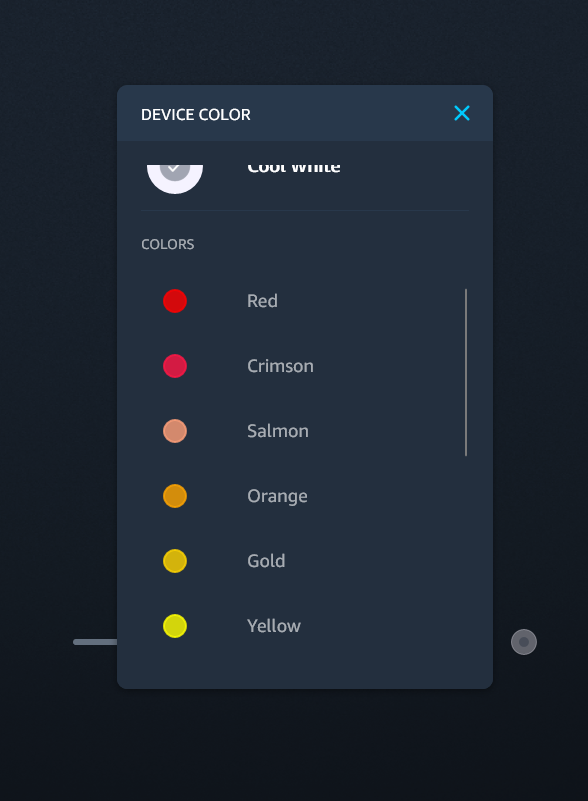The width and height of the screenshot is (588, 801).
Task: Click the Orange text label
Action: [277, 496]
